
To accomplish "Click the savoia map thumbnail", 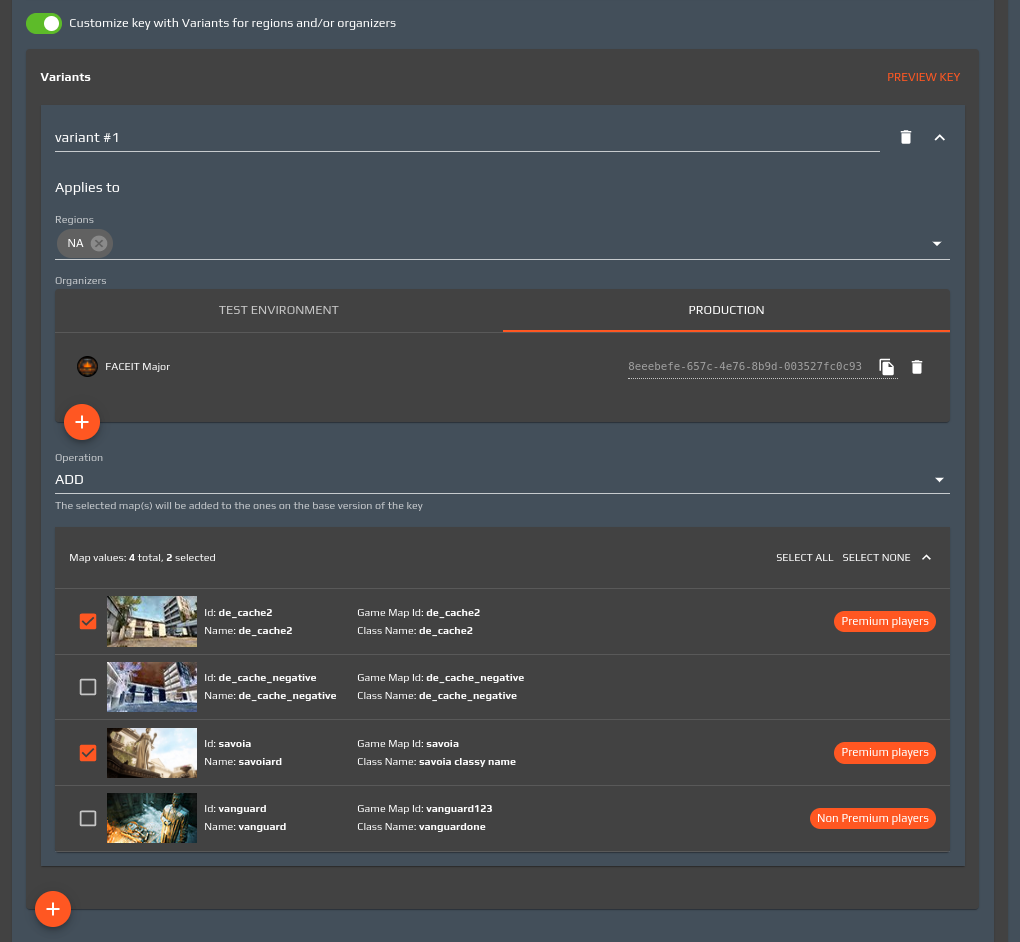I will pyautogui.click(x=152, y=752).
